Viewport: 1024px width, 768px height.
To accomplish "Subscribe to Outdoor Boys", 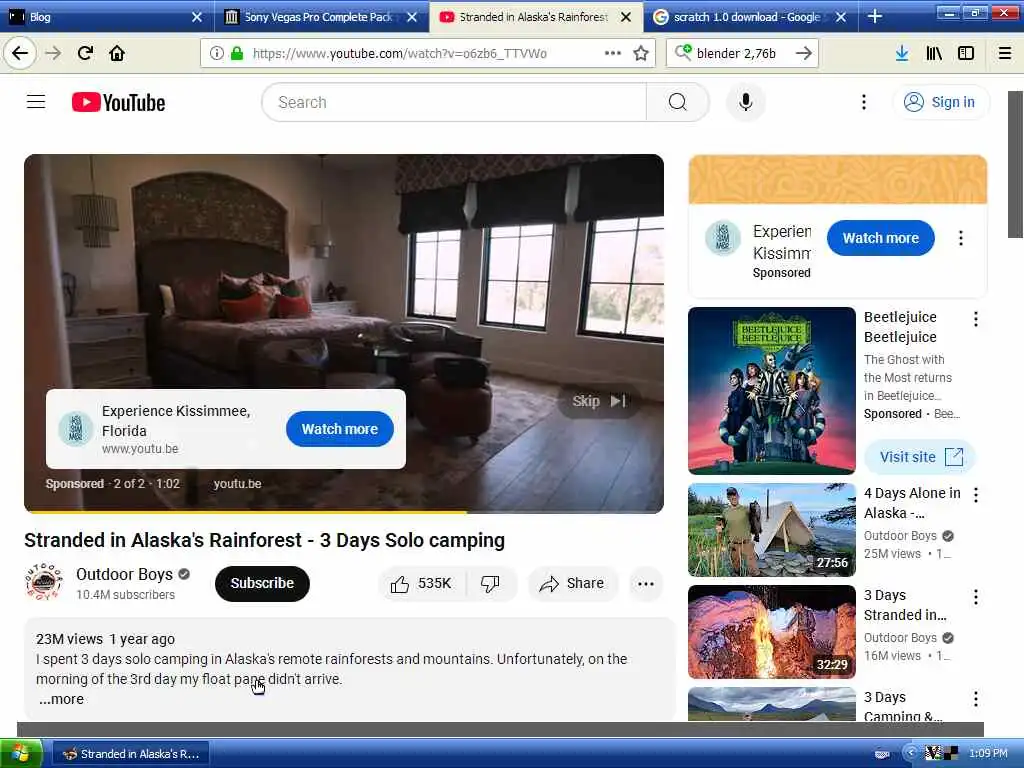I will tap(262, 583).
